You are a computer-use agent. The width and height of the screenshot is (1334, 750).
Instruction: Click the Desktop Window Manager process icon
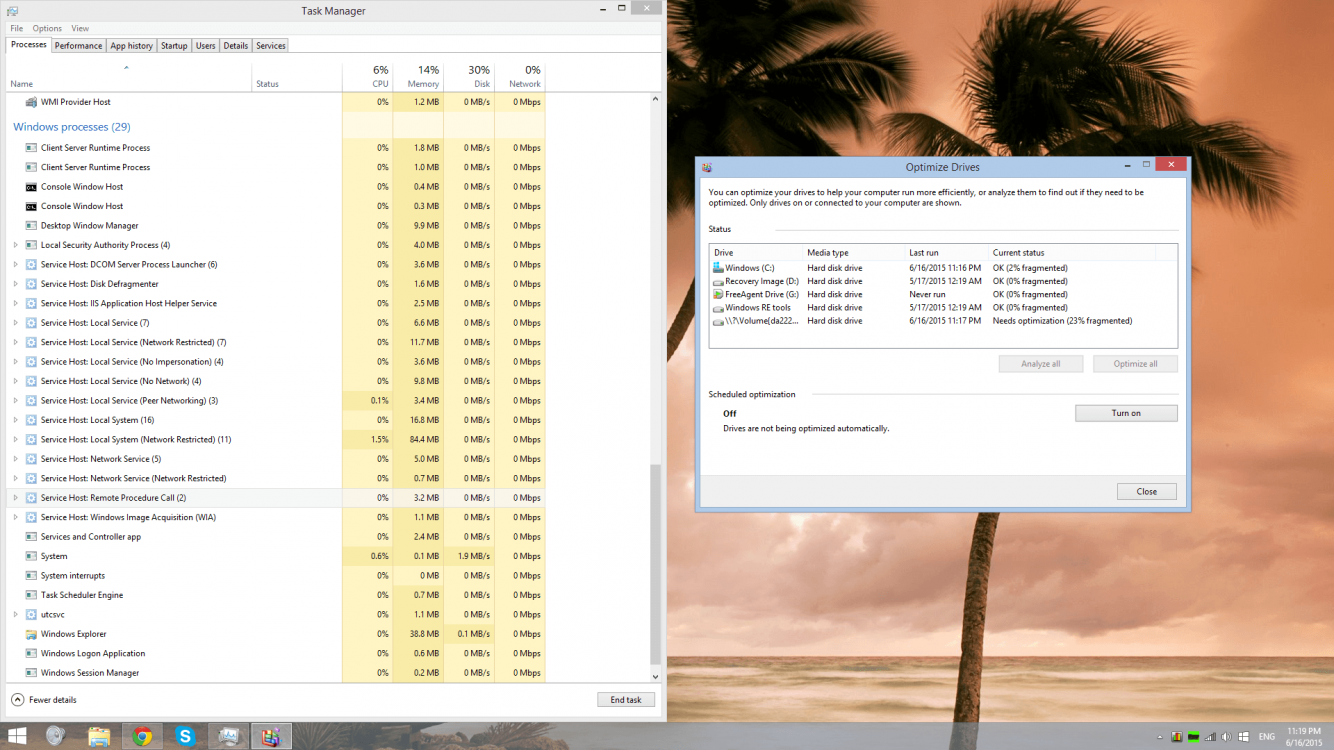[x=31, y=226]
